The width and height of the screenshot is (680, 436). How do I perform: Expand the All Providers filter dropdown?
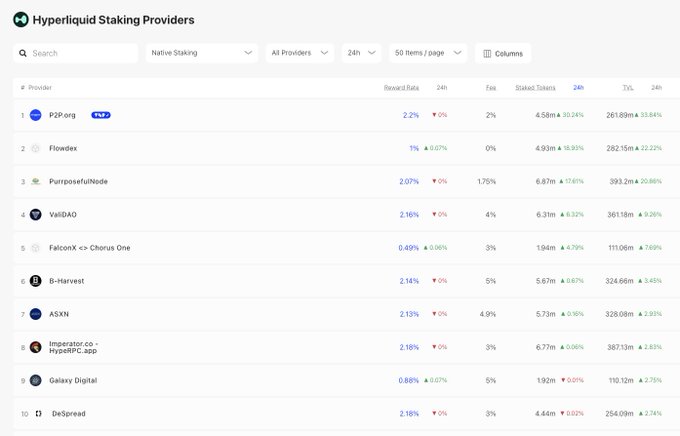(299, 53)
